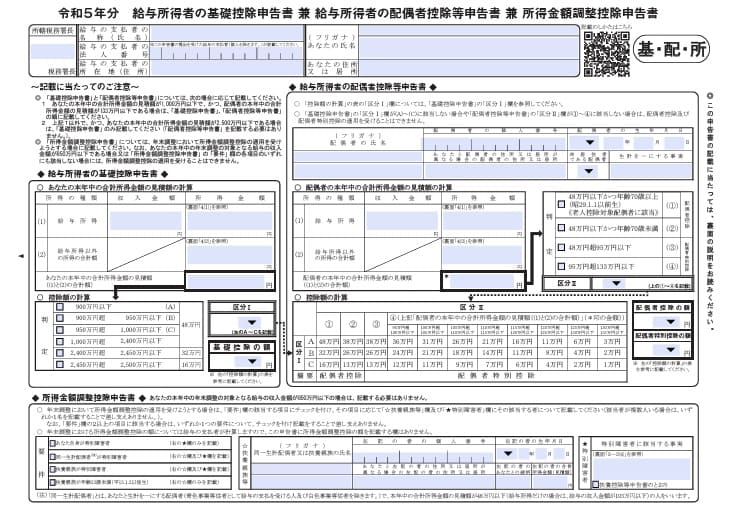The image size is (734, 514).
Task: Click the 給与の支払者の所在地 field
Action: [x=227, y=68]
